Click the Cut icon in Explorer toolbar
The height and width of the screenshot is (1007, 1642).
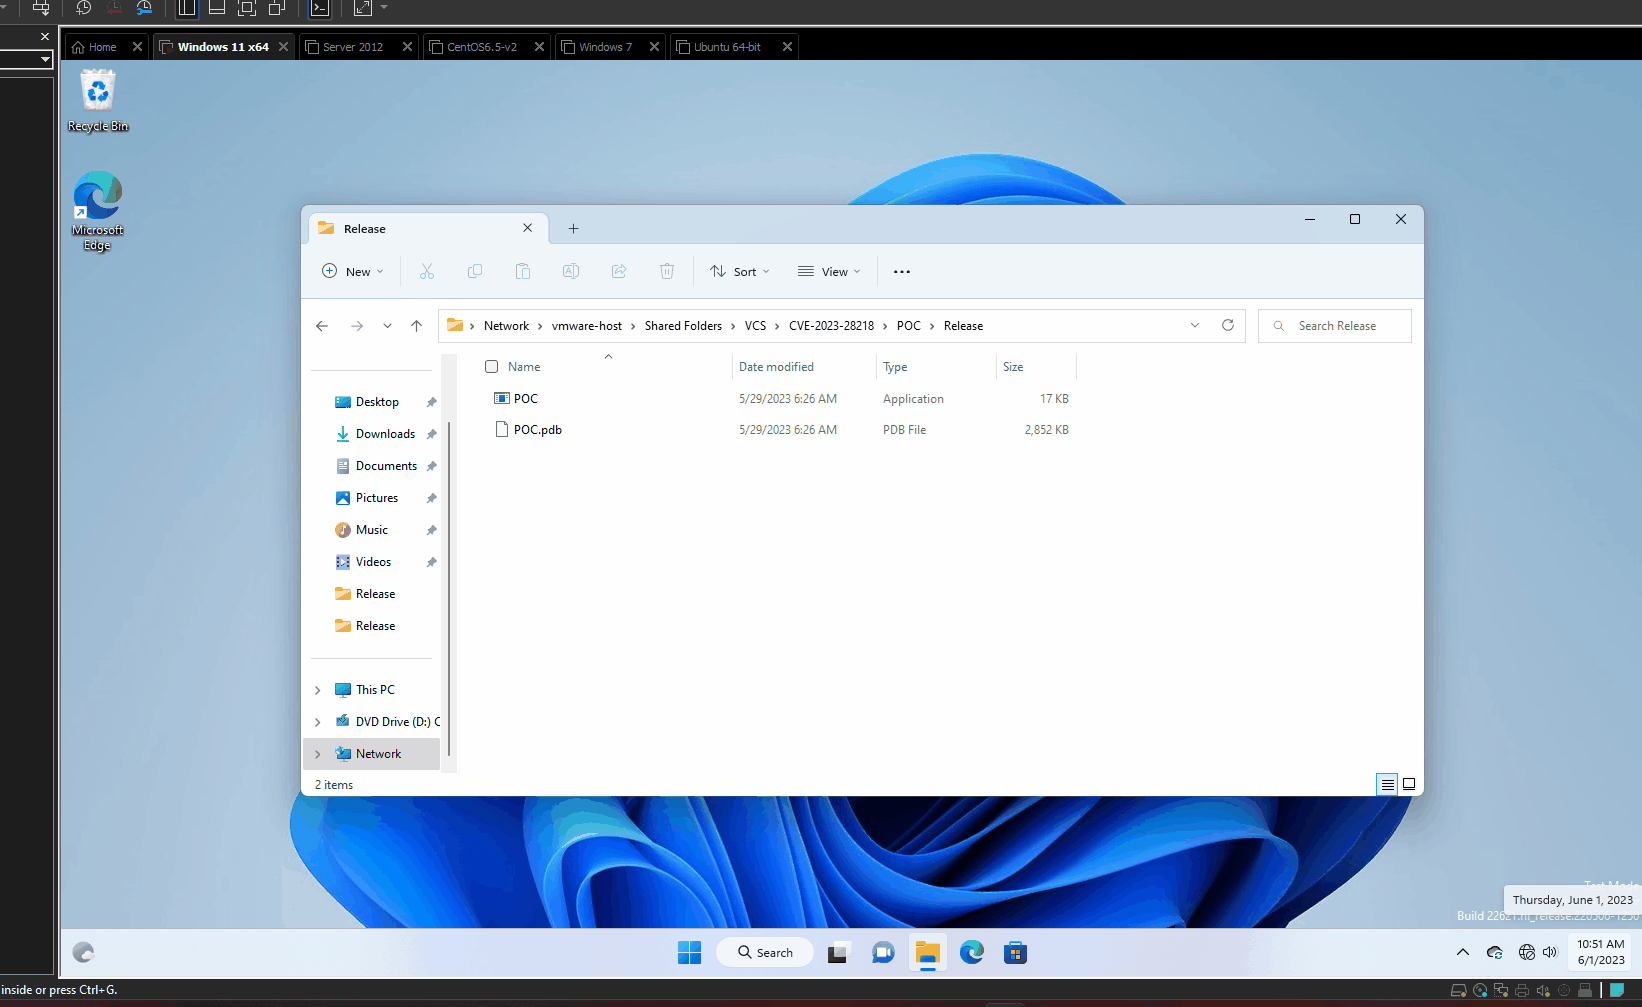(427, 271)
